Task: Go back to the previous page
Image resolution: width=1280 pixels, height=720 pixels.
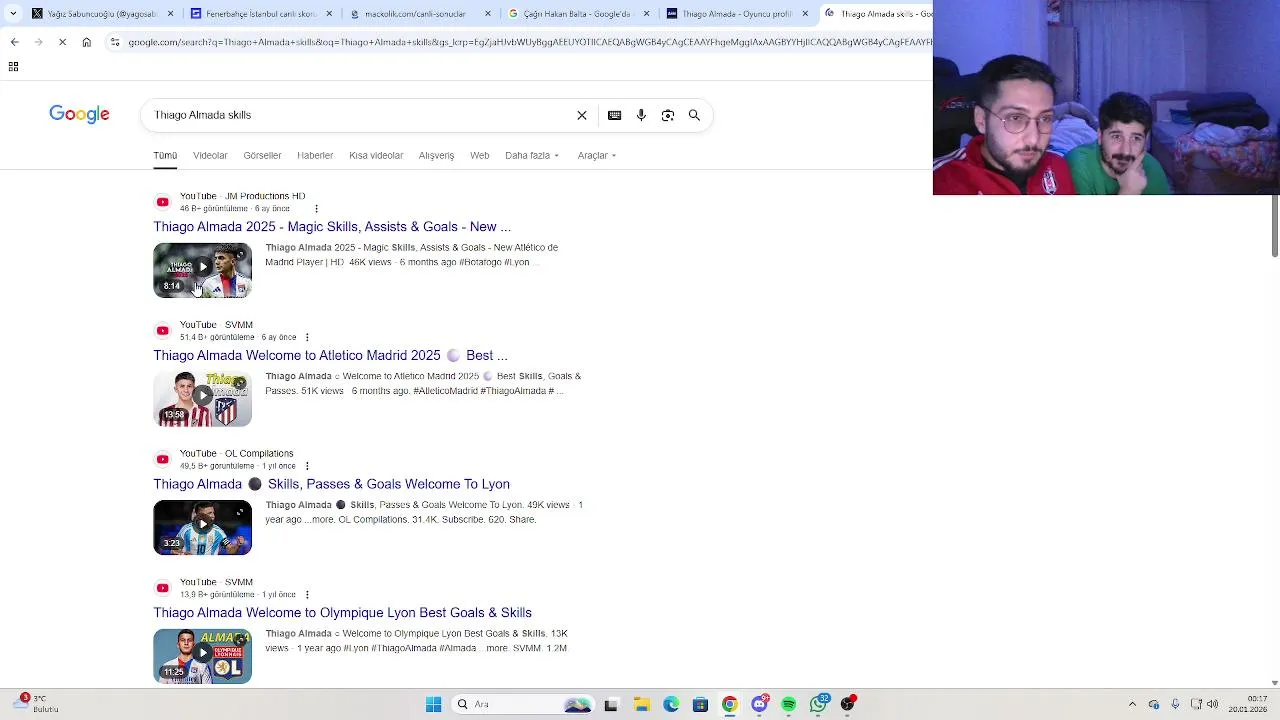Action: coord(14,42)
